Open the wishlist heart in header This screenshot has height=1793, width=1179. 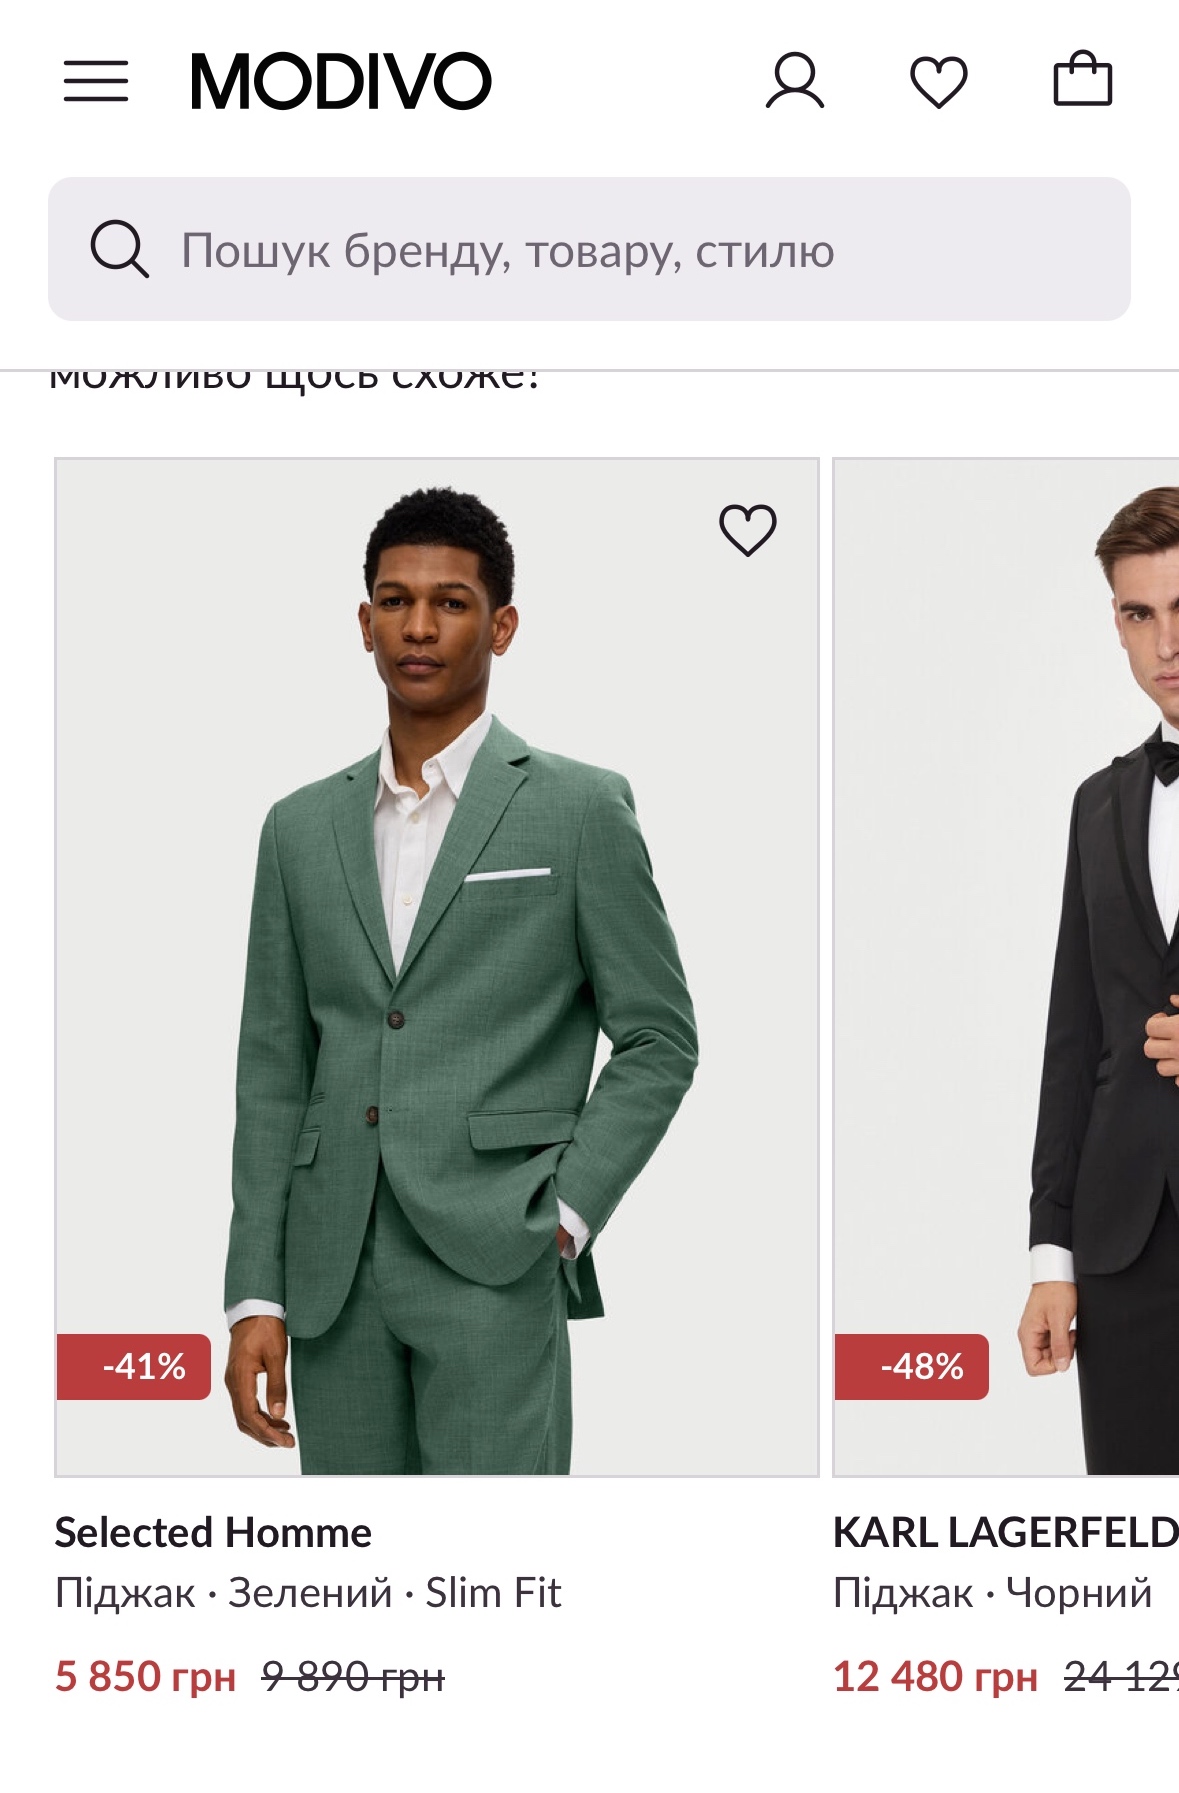(938, 81)
